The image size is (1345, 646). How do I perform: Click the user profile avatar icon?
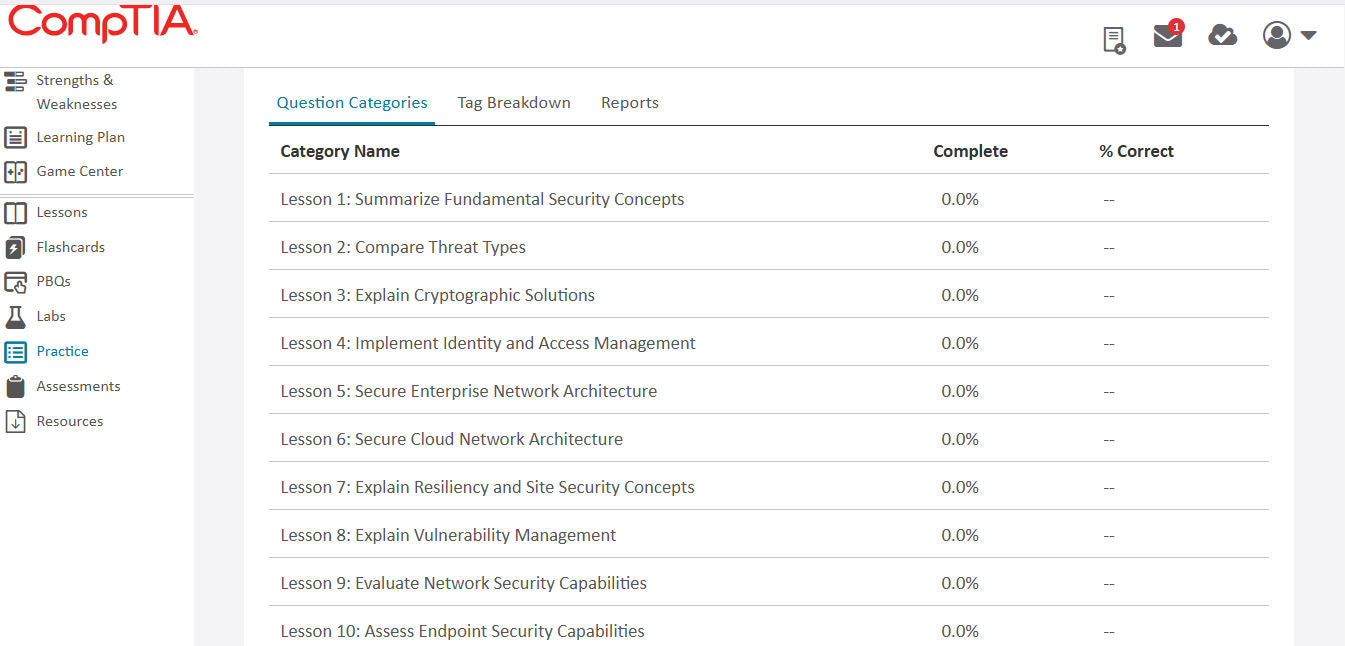click(x=1276, y=34)
